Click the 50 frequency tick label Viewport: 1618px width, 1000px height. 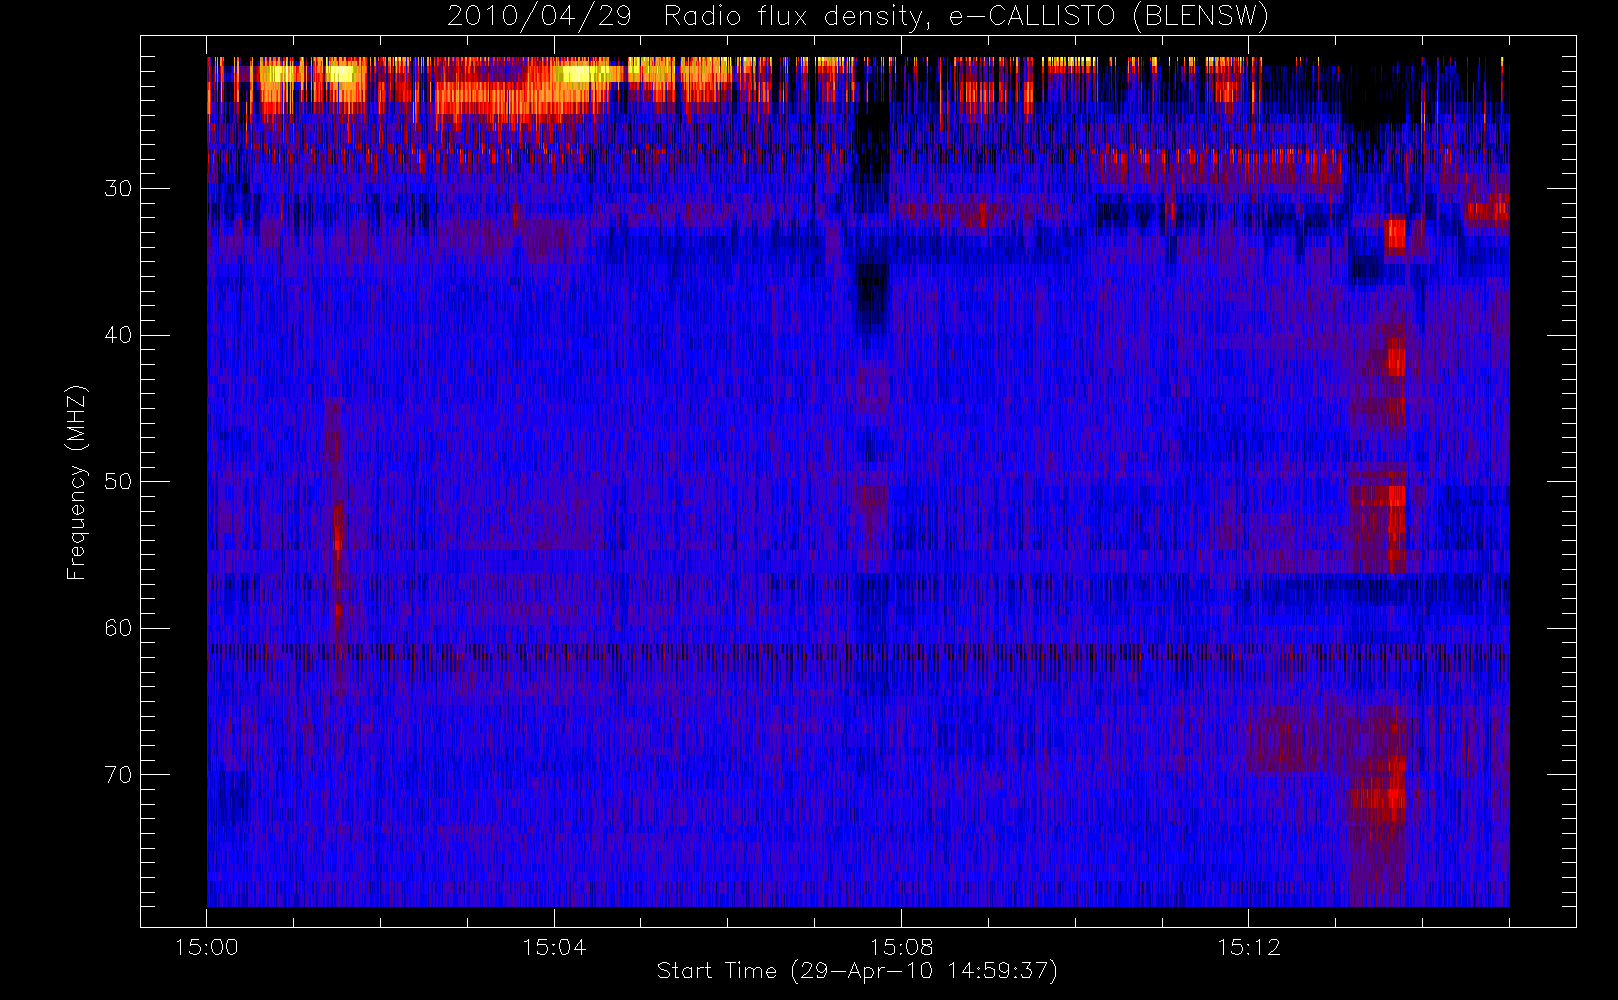[x=118, y=481]
